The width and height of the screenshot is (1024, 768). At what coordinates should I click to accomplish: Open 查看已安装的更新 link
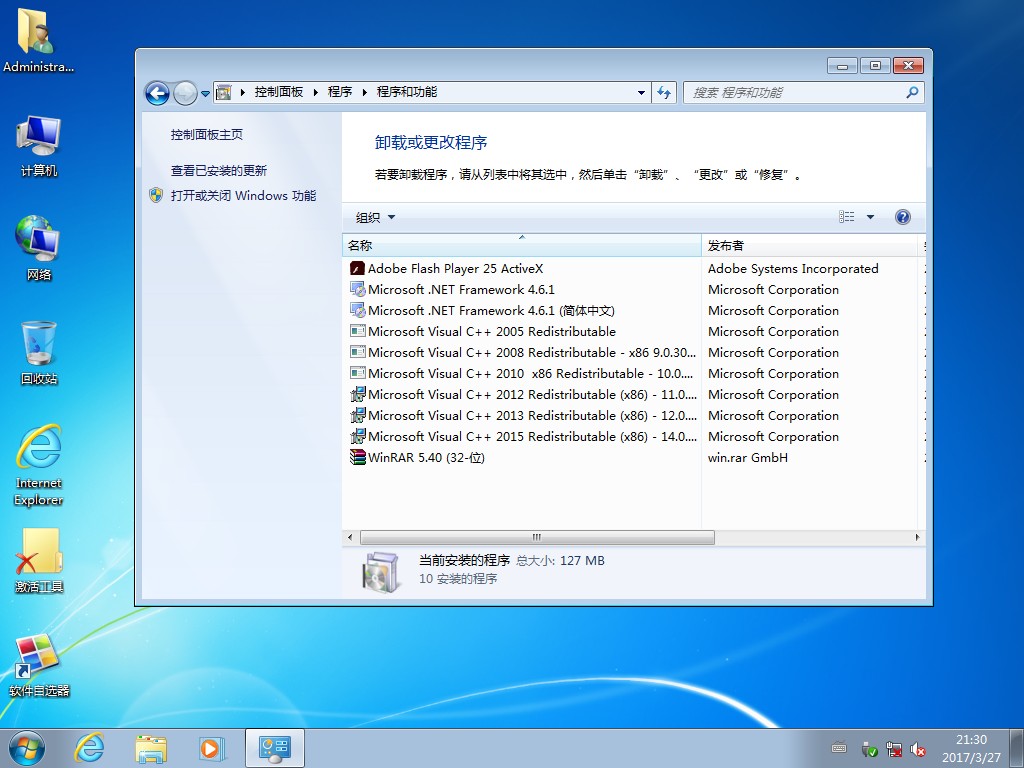point(219,170)
